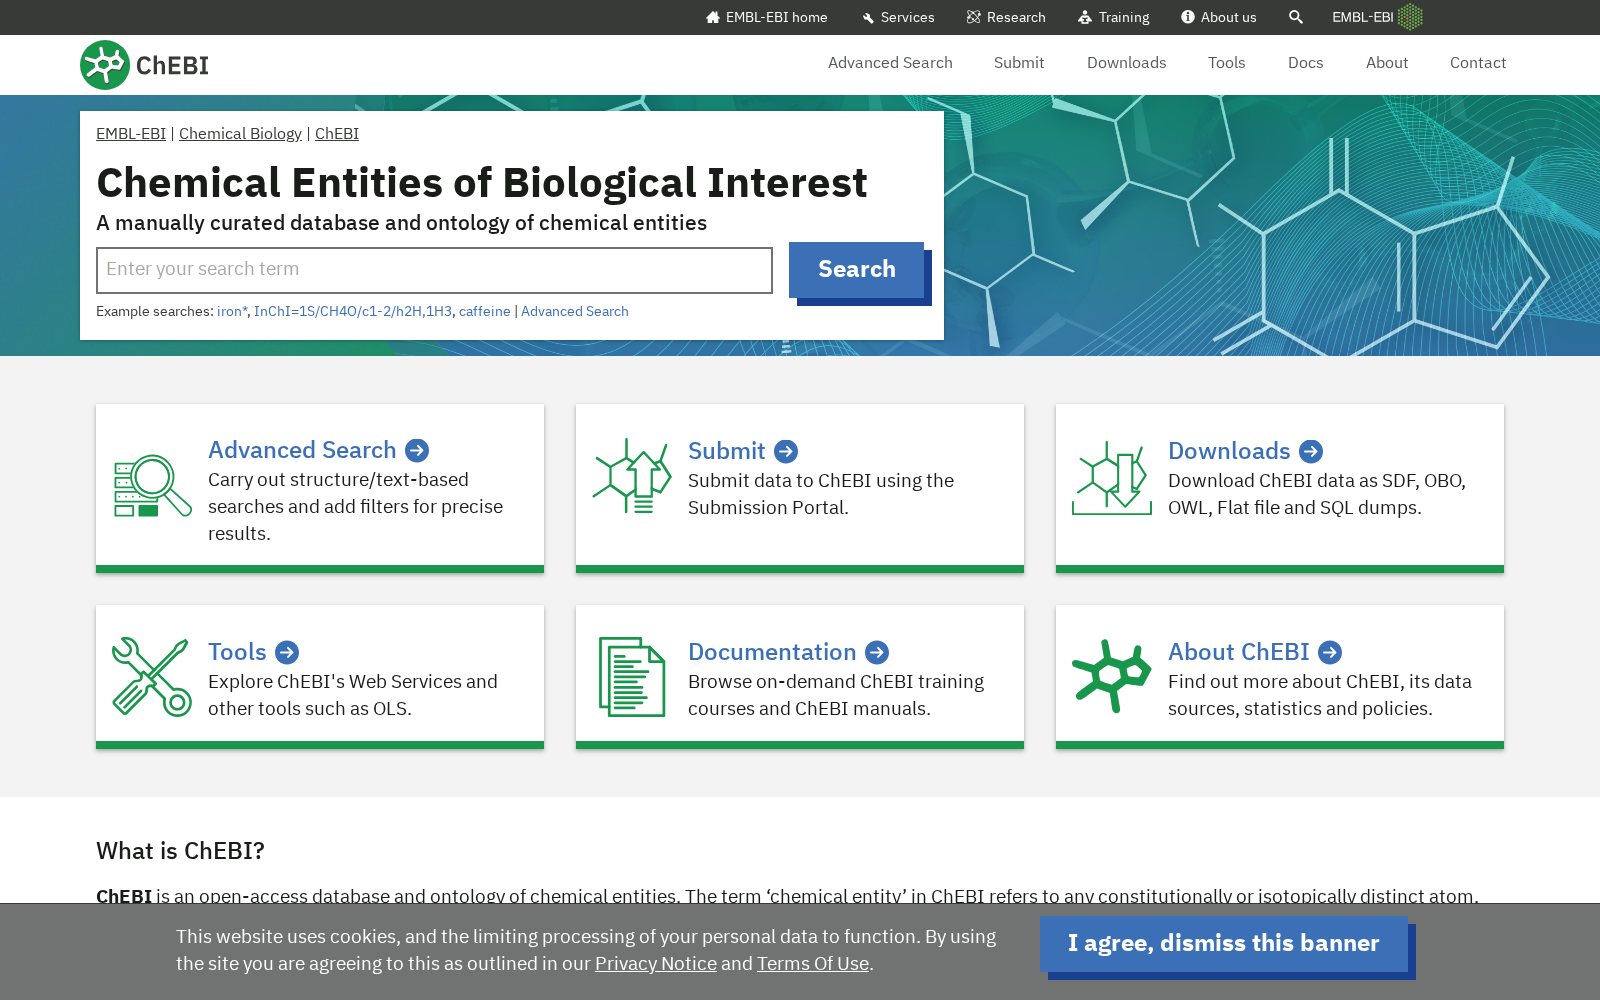
Task: Open Docs in the main navigation
Action: 1306,63
